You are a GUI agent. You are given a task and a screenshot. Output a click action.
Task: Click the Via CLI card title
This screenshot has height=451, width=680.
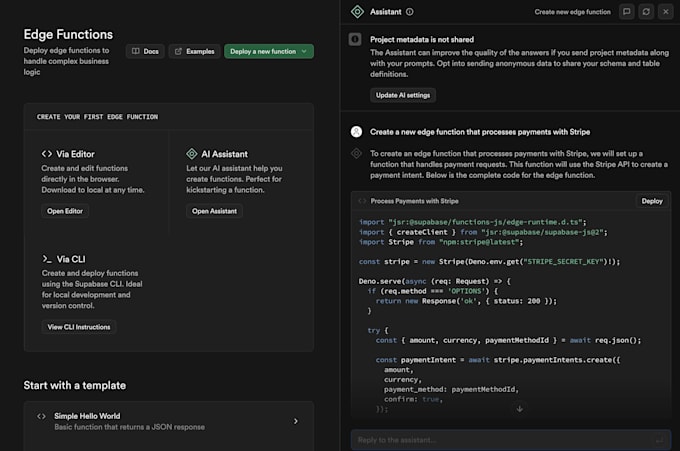click(71, 259)
